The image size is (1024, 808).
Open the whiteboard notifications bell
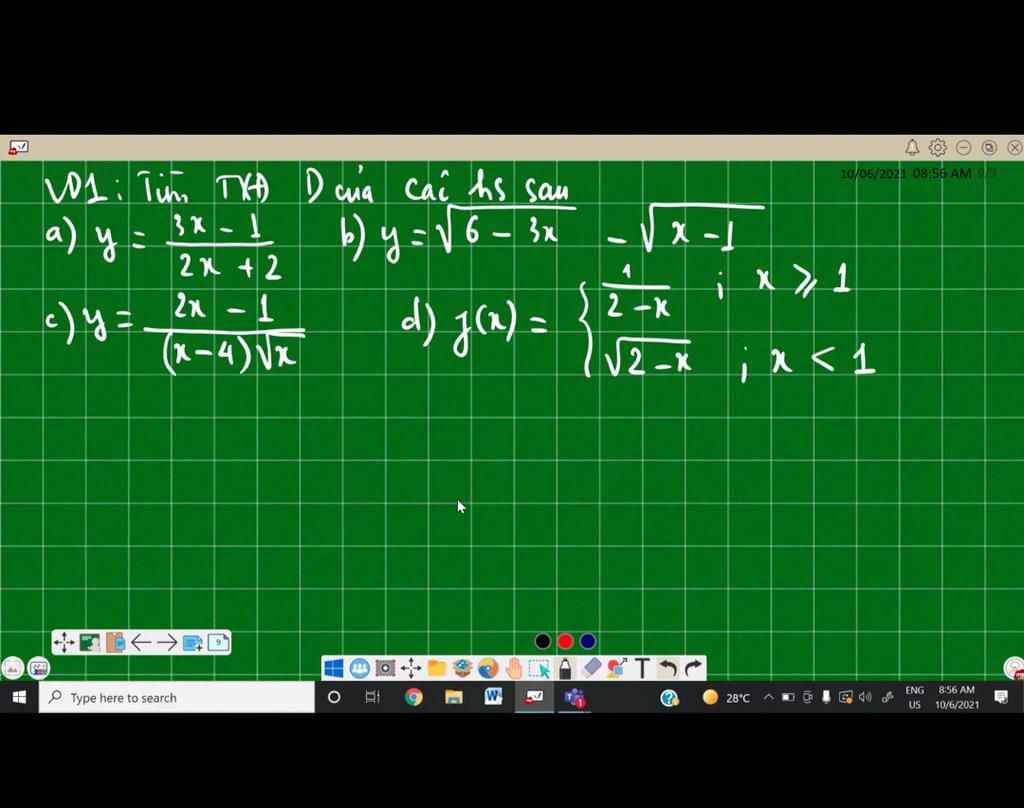pyautogui.click(x=912, y=148)
